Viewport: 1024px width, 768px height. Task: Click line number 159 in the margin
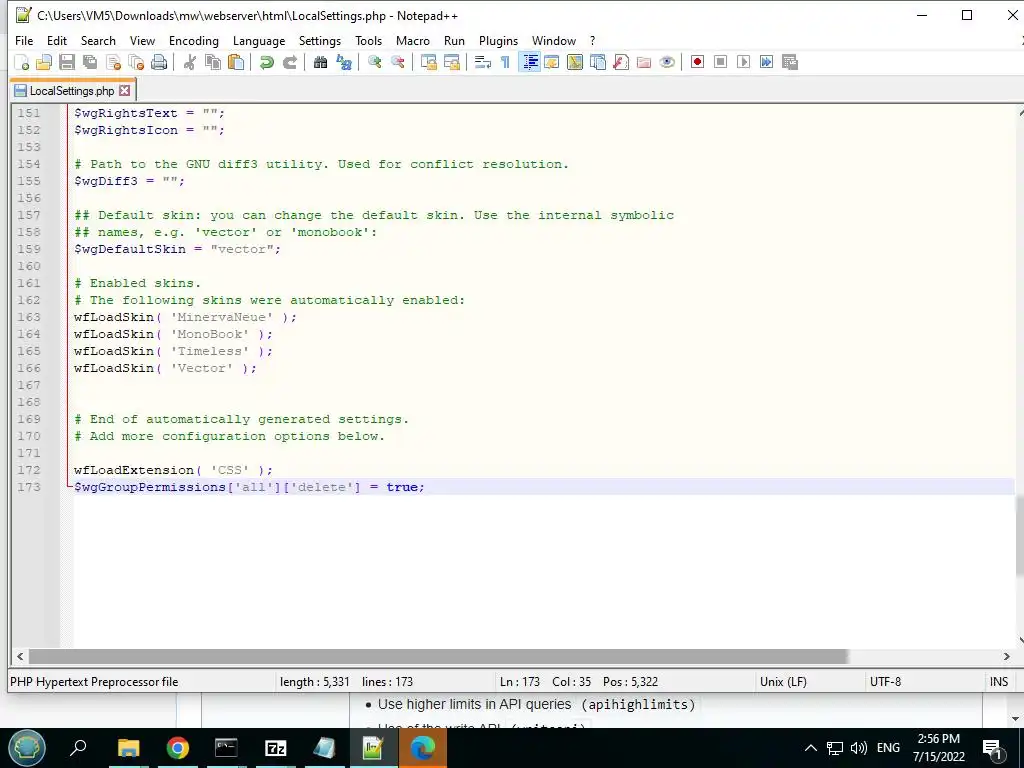(x=29, y=249)
